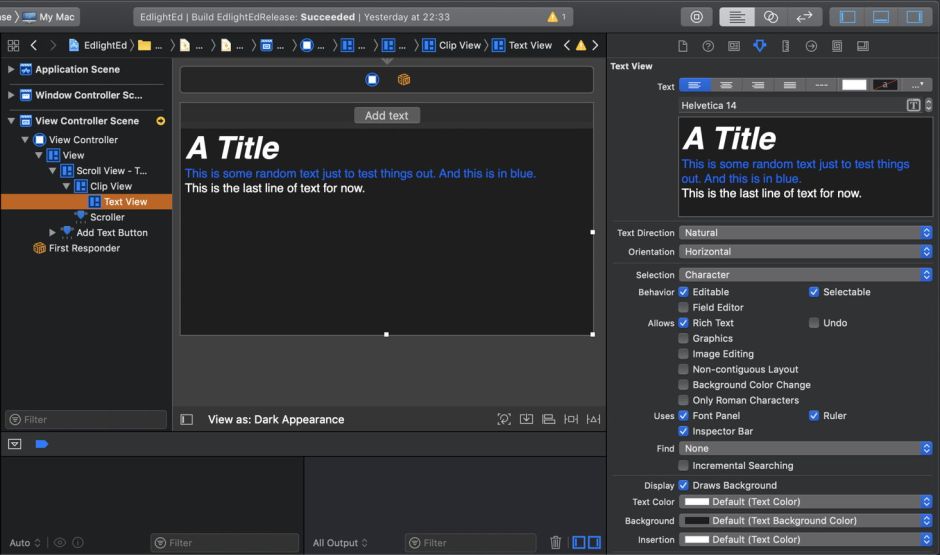The height and width of the screenshot is (555, 940).
Task: Open the Find dropdown set to None
Action: (805, 449)
